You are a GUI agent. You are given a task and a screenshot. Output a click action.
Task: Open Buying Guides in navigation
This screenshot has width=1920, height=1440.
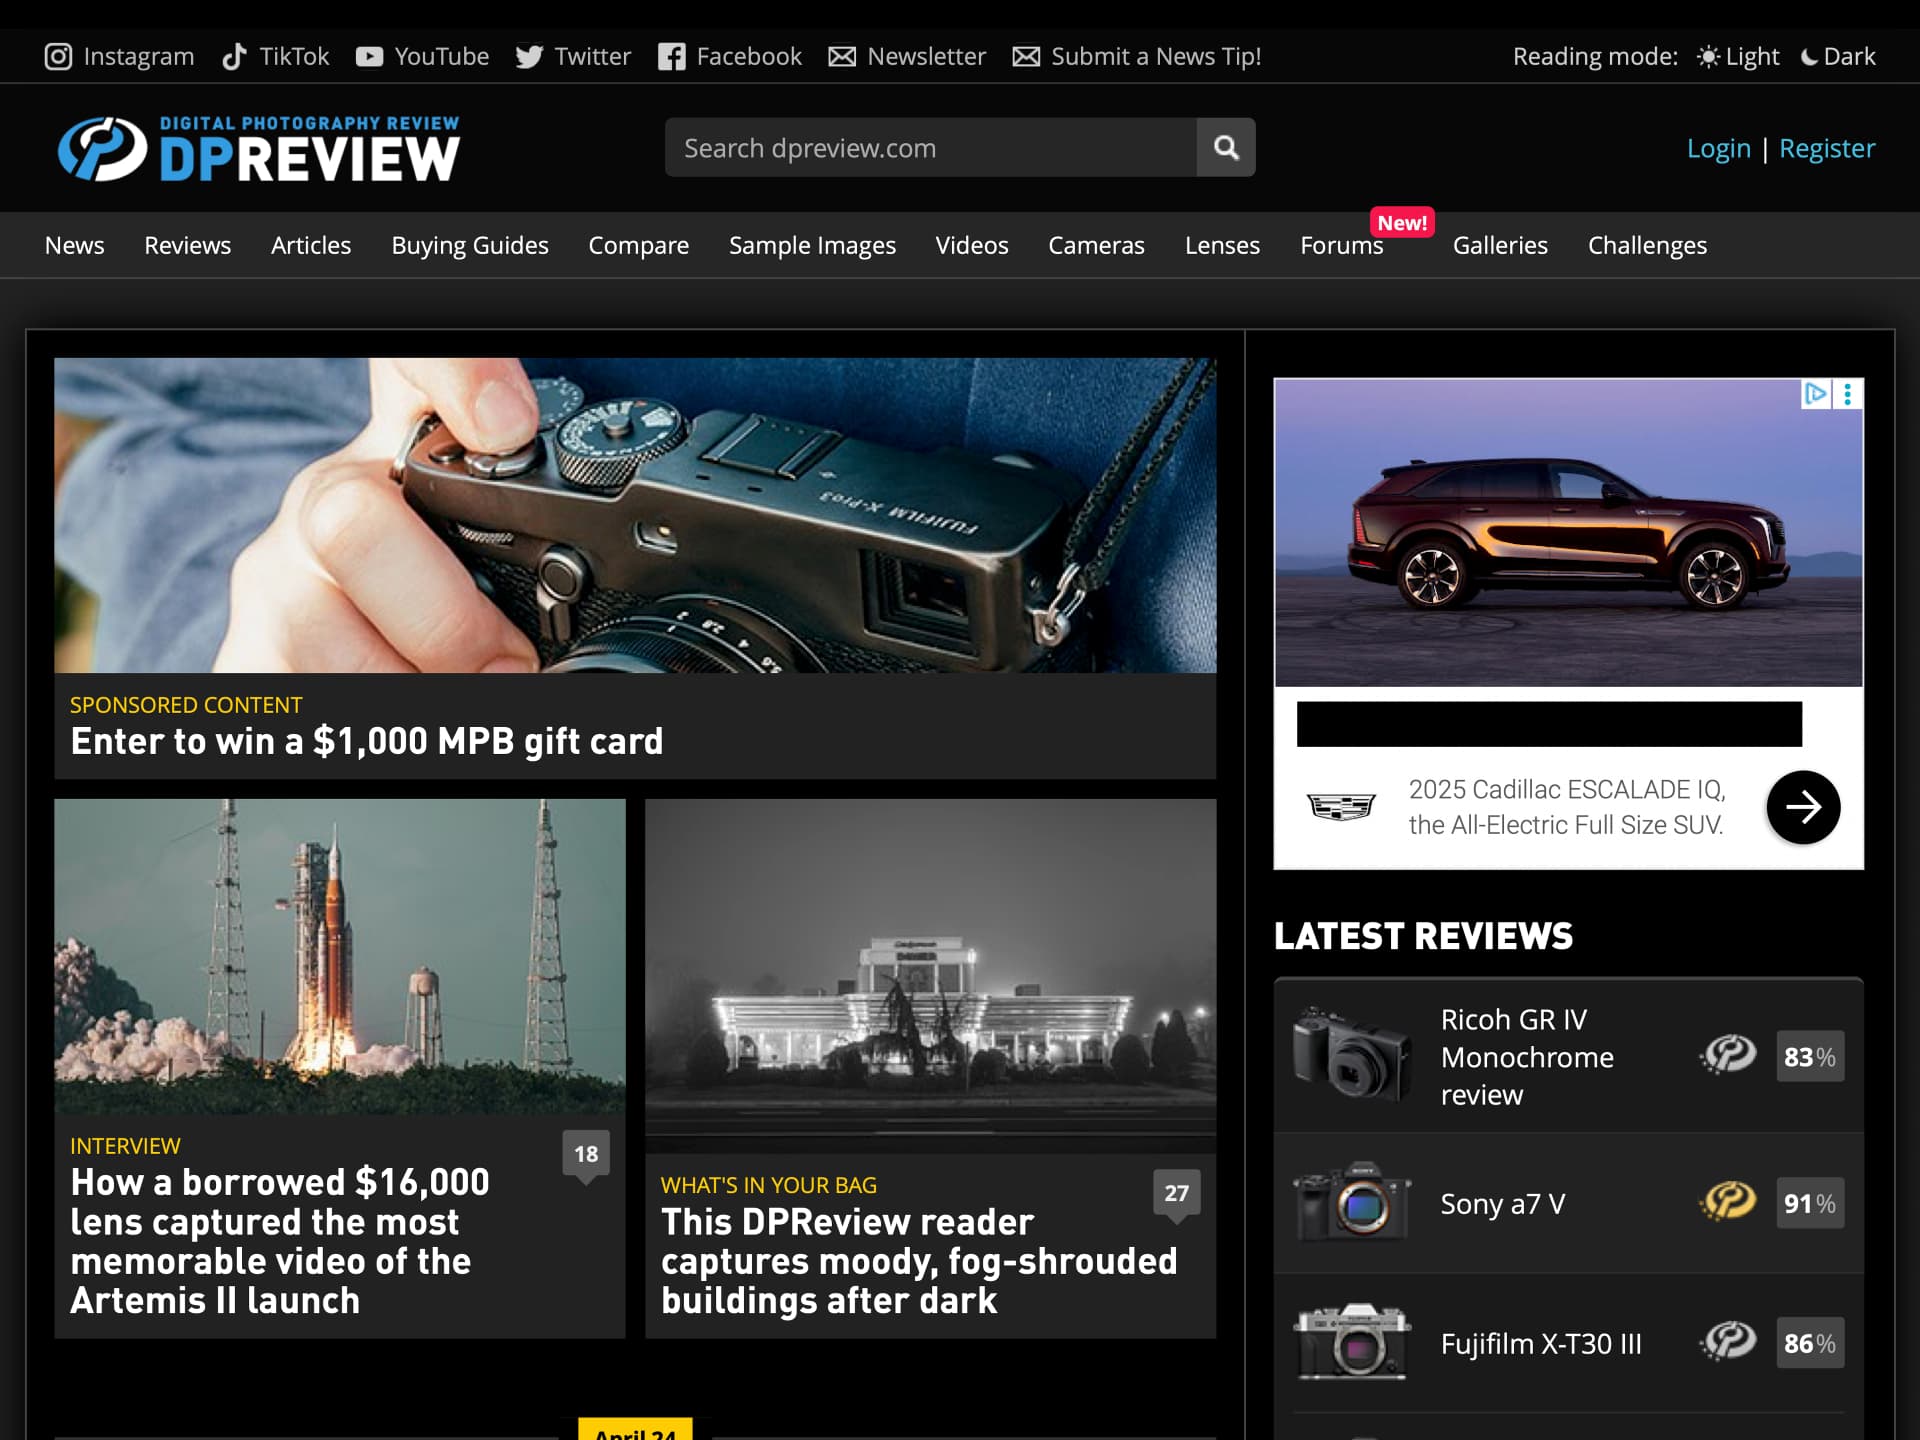470,245
